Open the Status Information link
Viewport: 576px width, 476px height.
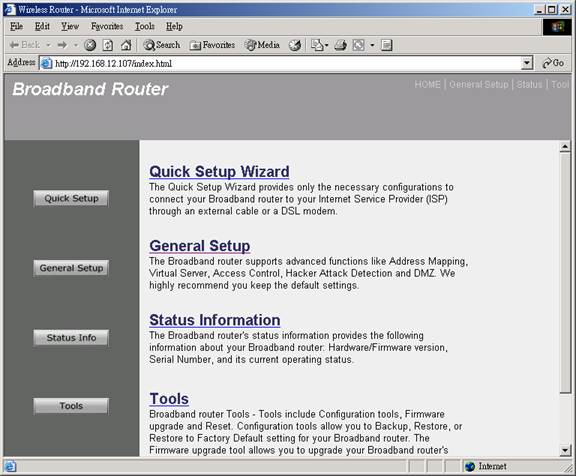215,320
